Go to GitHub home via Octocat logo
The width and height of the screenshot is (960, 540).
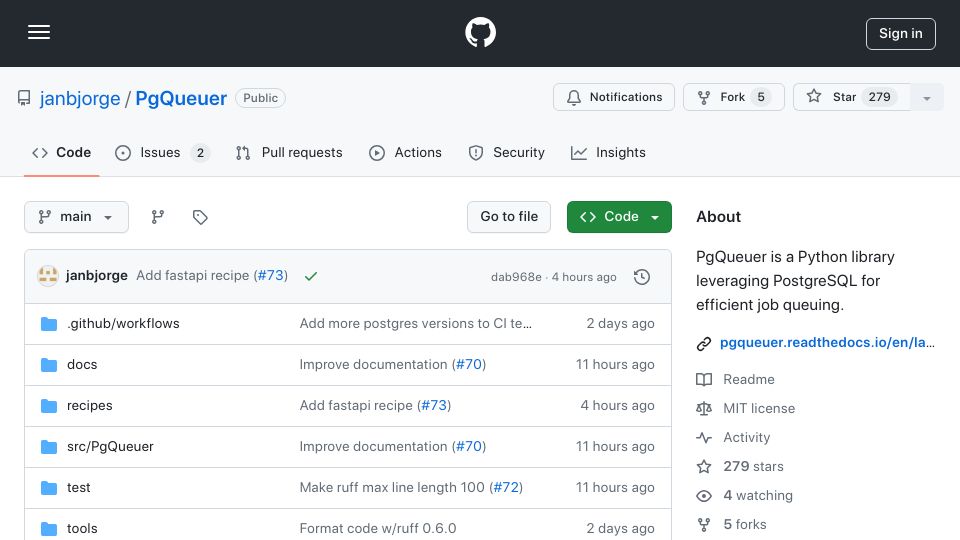[x=480, y=32]
